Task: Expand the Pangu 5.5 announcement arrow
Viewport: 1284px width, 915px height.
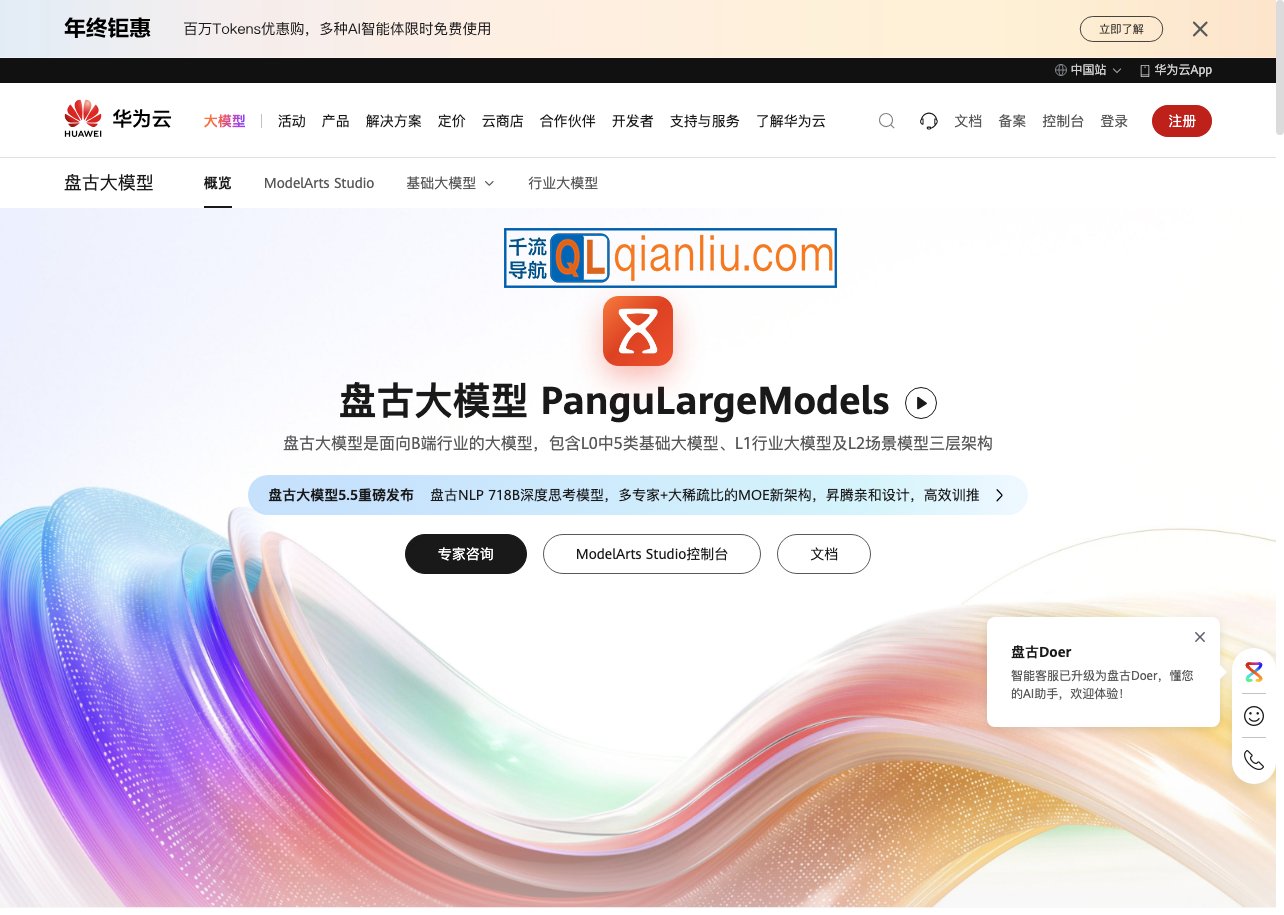Action: pos(998,494)
